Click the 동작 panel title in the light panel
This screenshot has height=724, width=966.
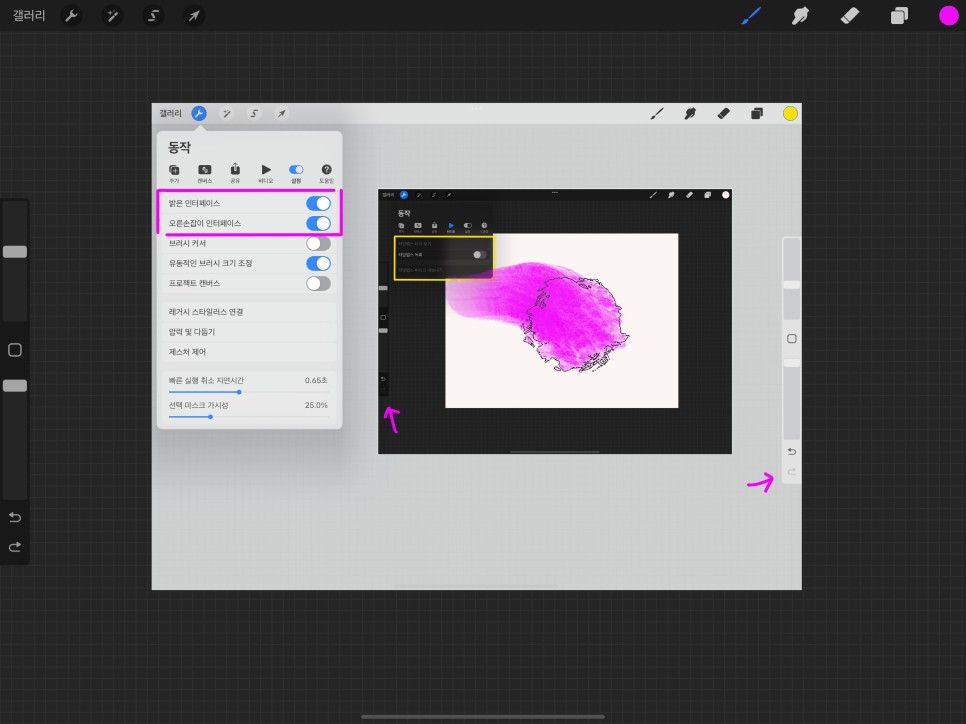coord(179,147)
